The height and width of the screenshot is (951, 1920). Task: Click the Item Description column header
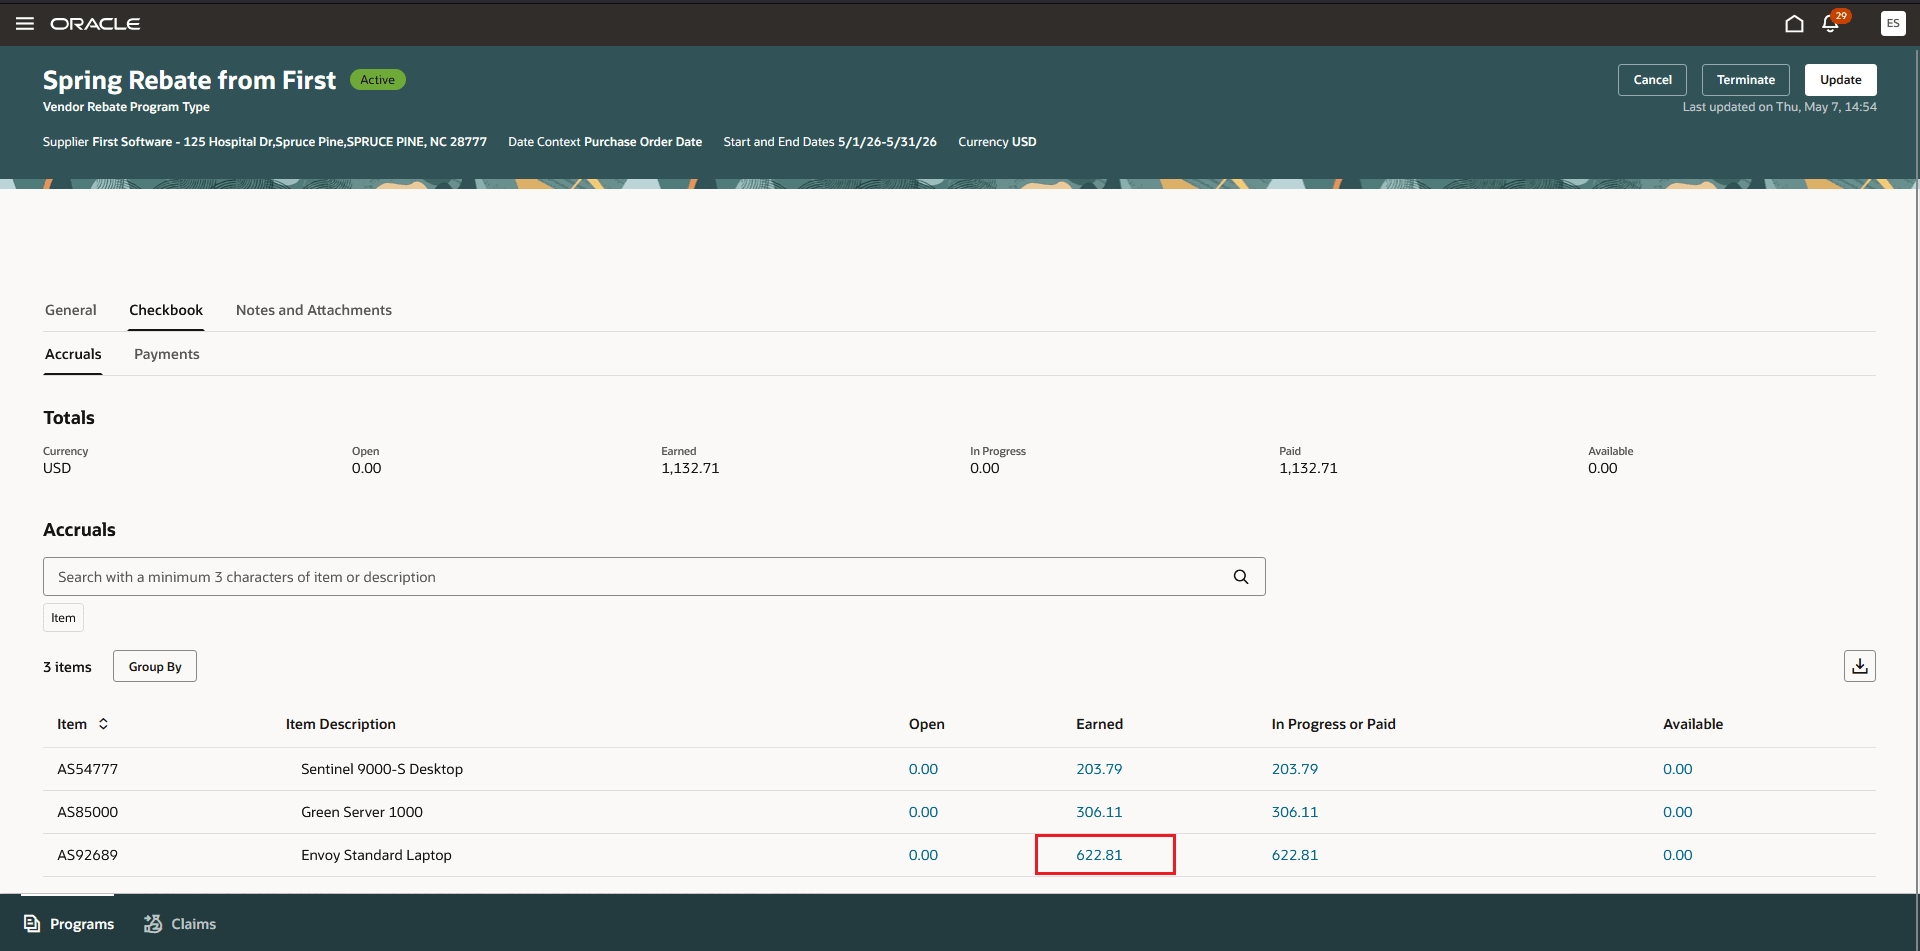341,724
